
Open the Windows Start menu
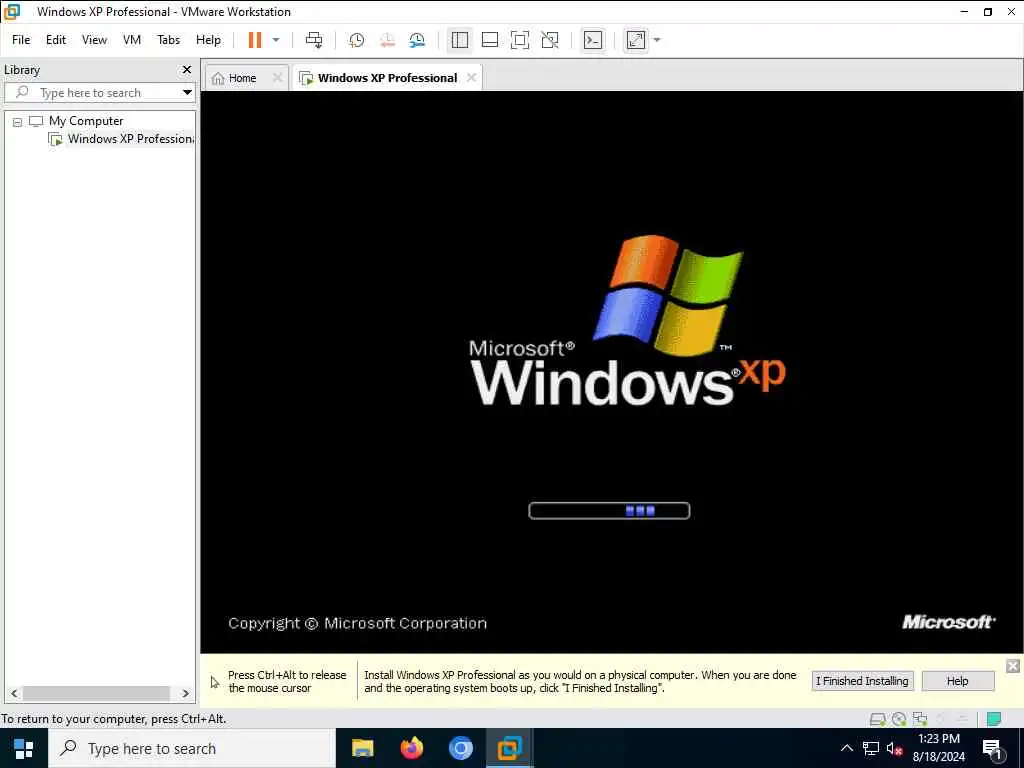coord(24,748)
